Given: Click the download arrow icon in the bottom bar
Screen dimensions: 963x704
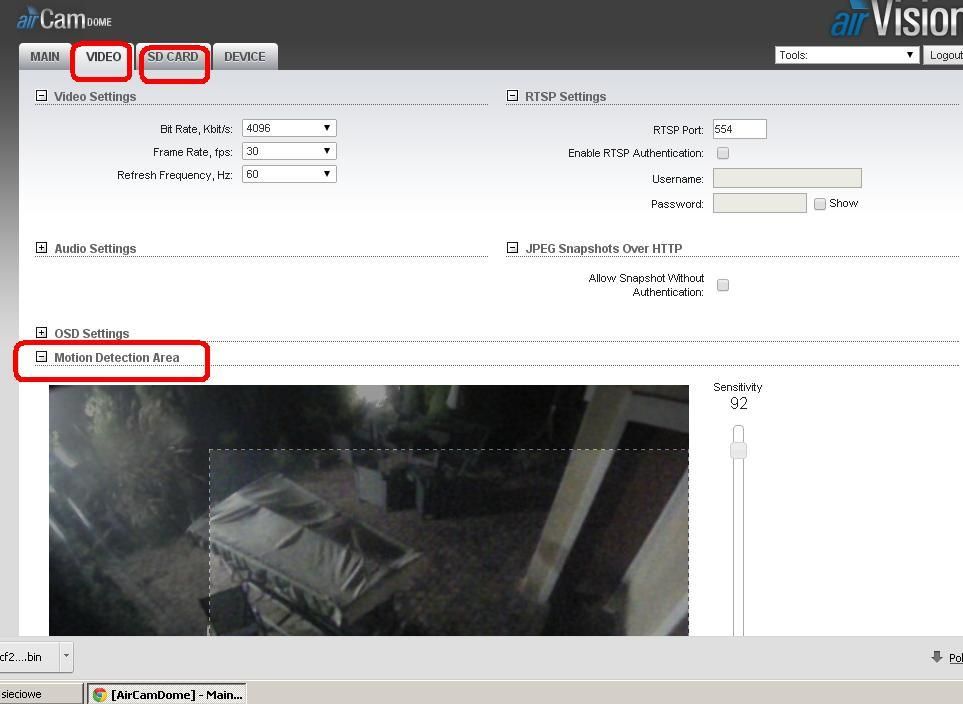Looking at the screenshot, I should coord(936,657).
